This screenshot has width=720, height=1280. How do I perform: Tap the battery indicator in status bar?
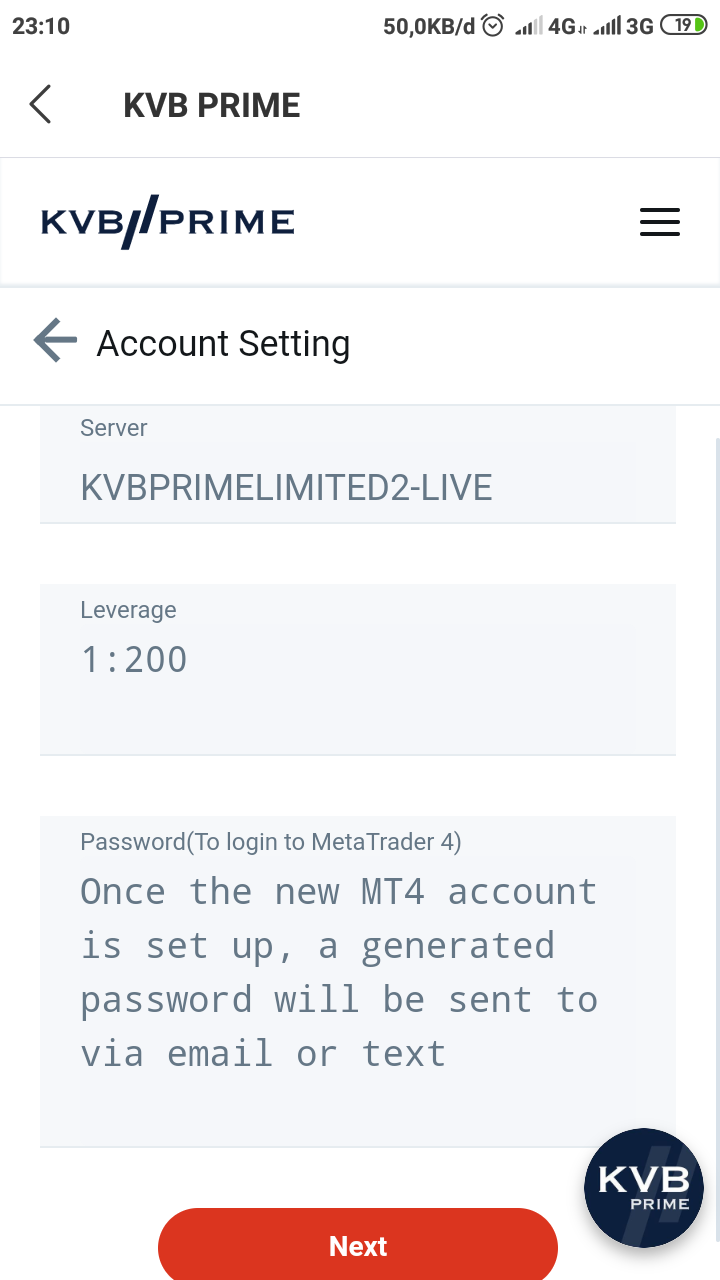click(684, 26)
